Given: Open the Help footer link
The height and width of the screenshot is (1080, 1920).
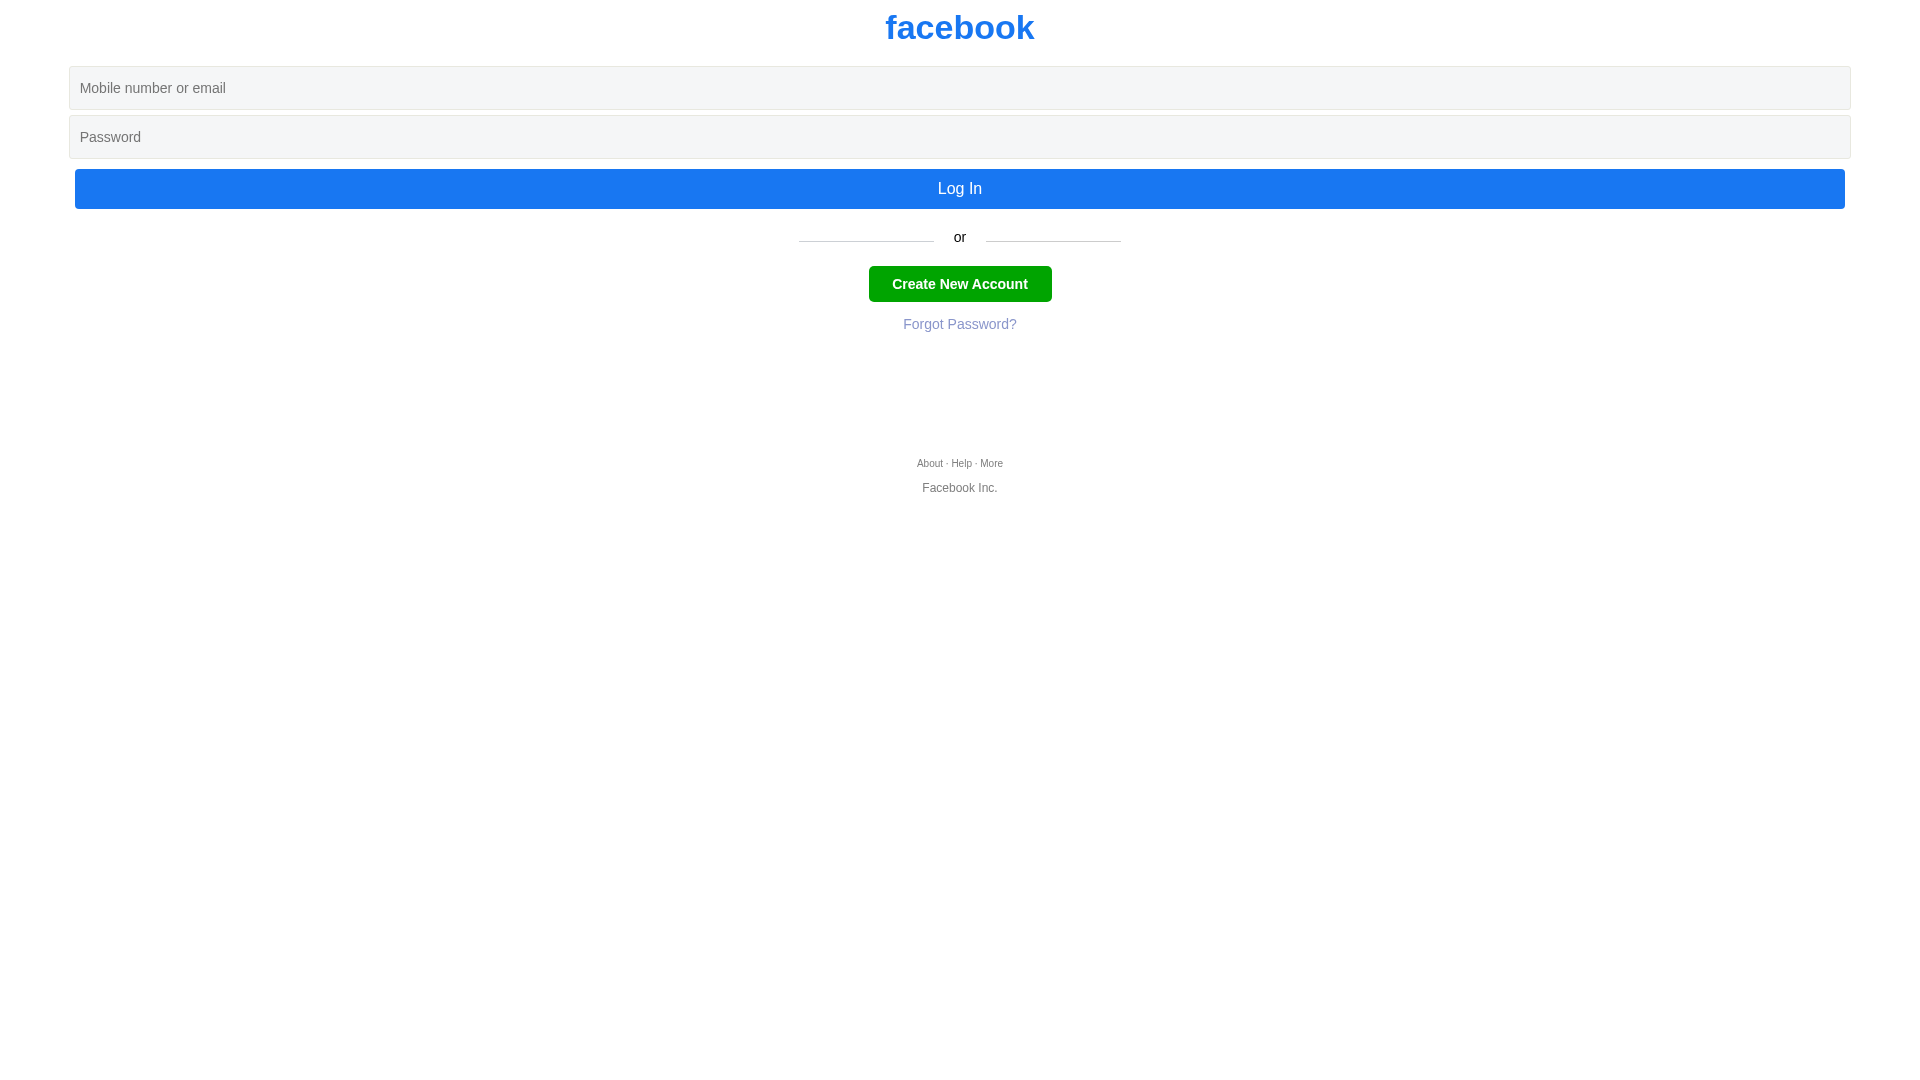Looking at the screenshot, I should 961,464.
